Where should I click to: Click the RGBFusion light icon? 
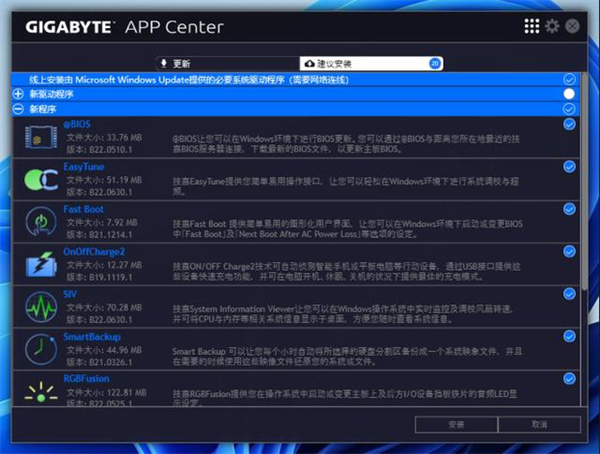tap(38, 389)
